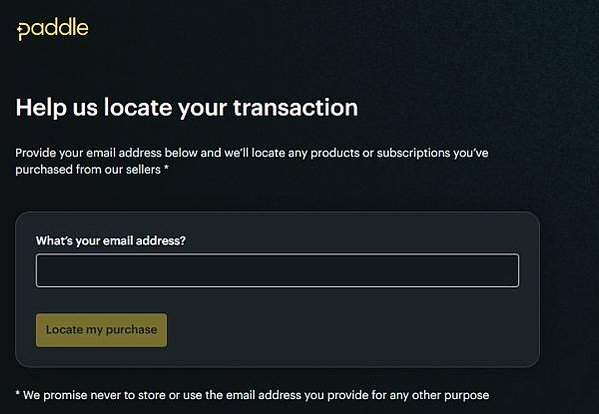Click the "Provide your email address below" paragraph

[252, 161]
